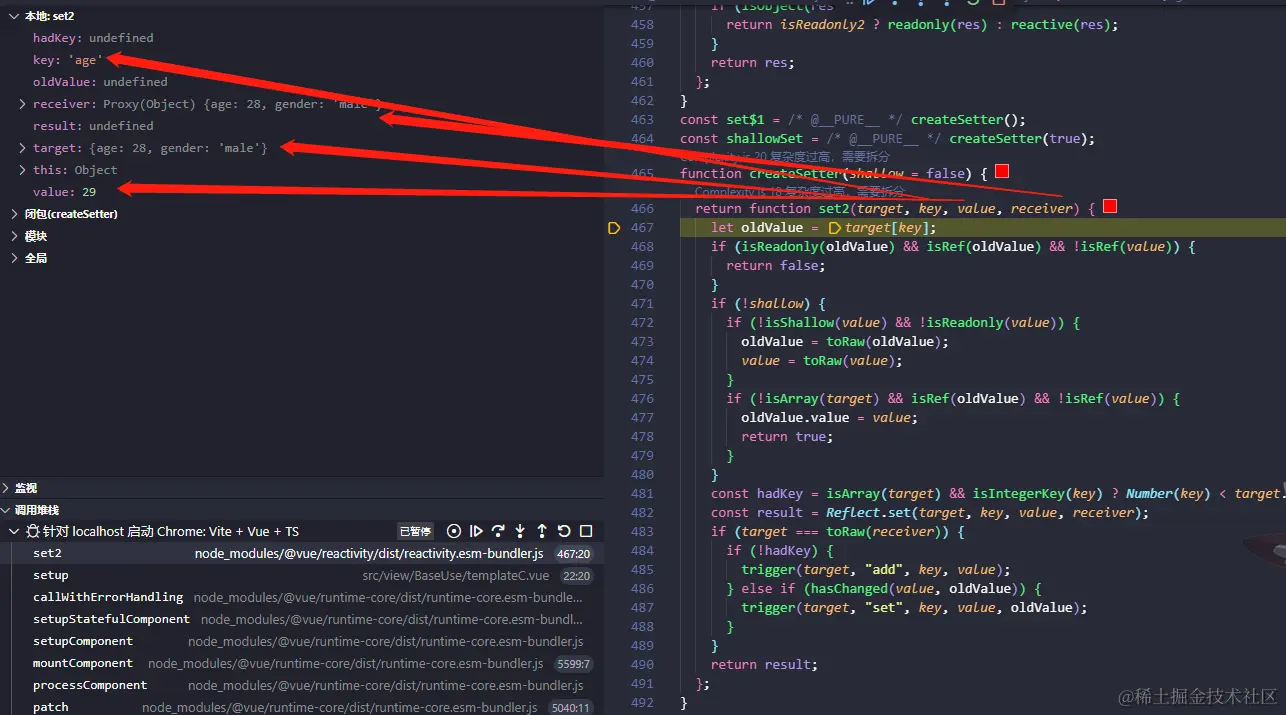
Task: Select the 'oldValue: undefined' variable row
Action: point(301,82)
